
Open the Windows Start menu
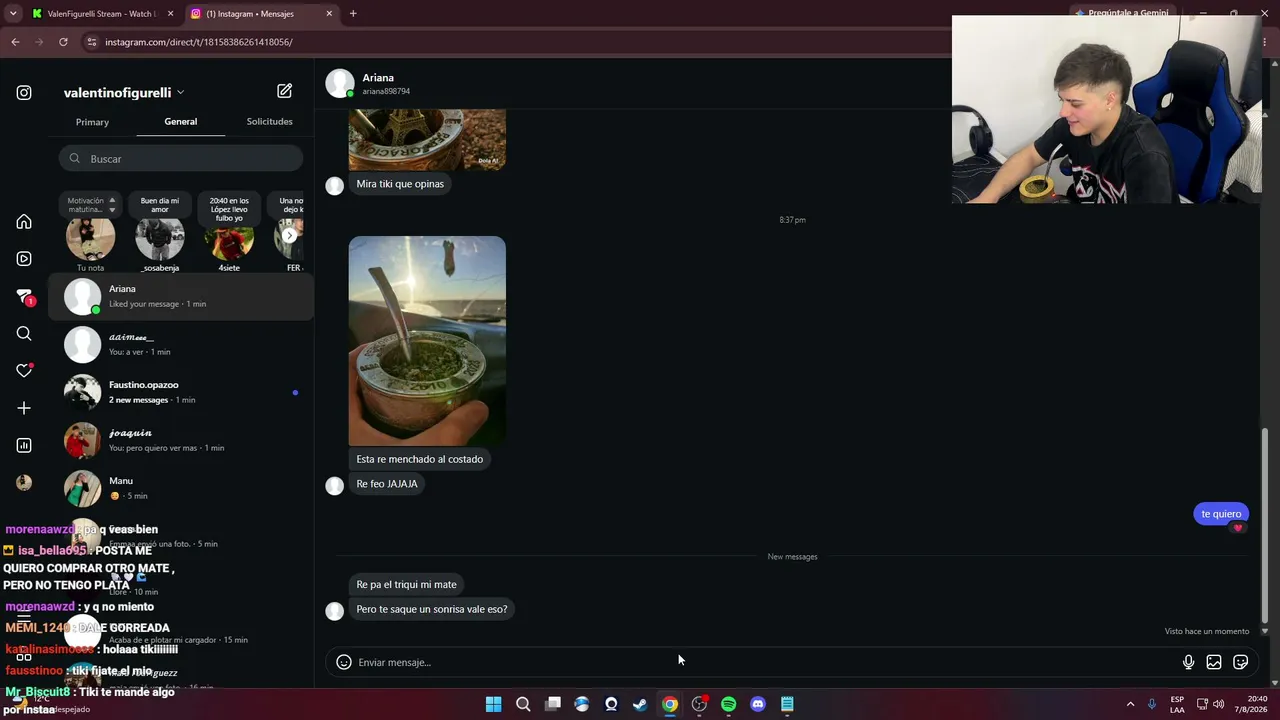493,704
